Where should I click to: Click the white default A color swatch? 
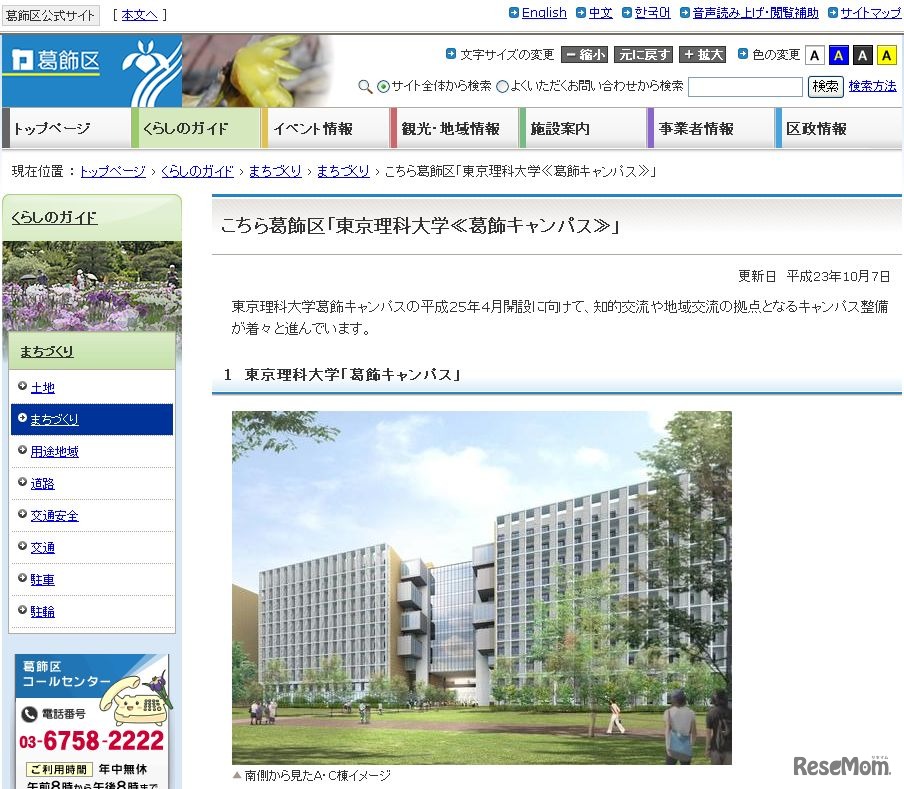[814, 55]
